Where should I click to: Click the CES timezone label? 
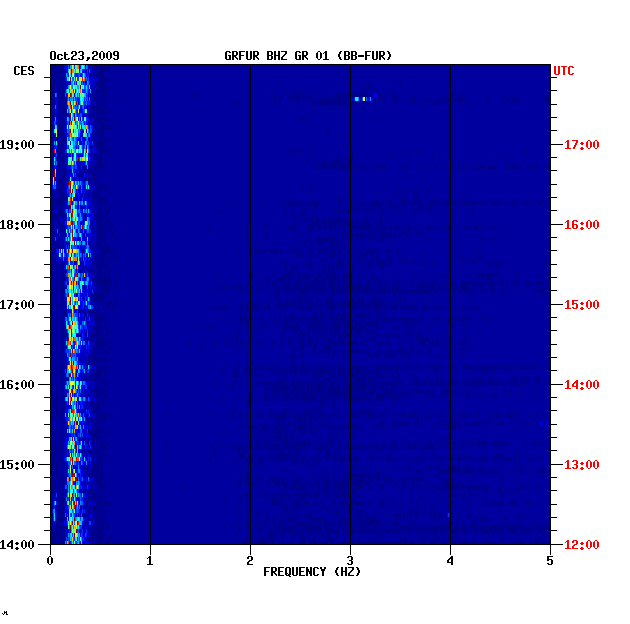[x=24, y=71]
